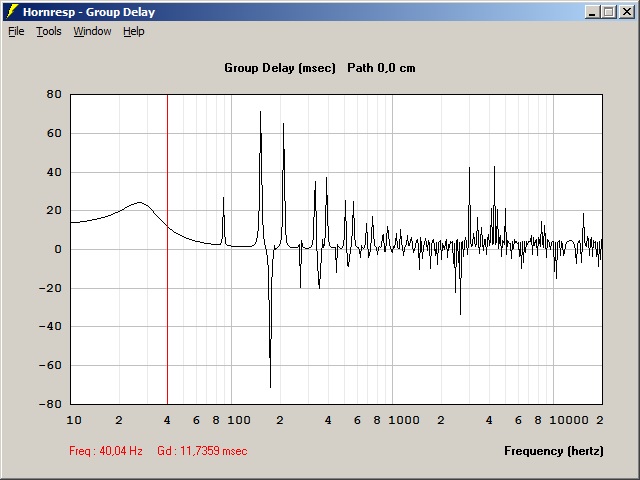The height and width of the screenshot is (480, 640).
Task: Click the 'Gd : 11,7359 msec' readout
Action: tap(202, 451)
